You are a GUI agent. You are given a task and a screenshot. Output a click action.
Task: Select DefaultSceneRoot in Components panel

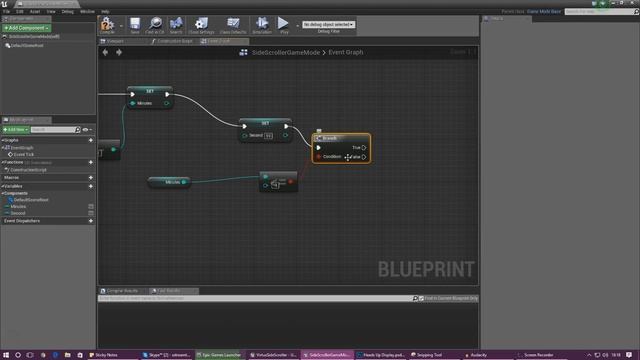[x=27, y=46]
